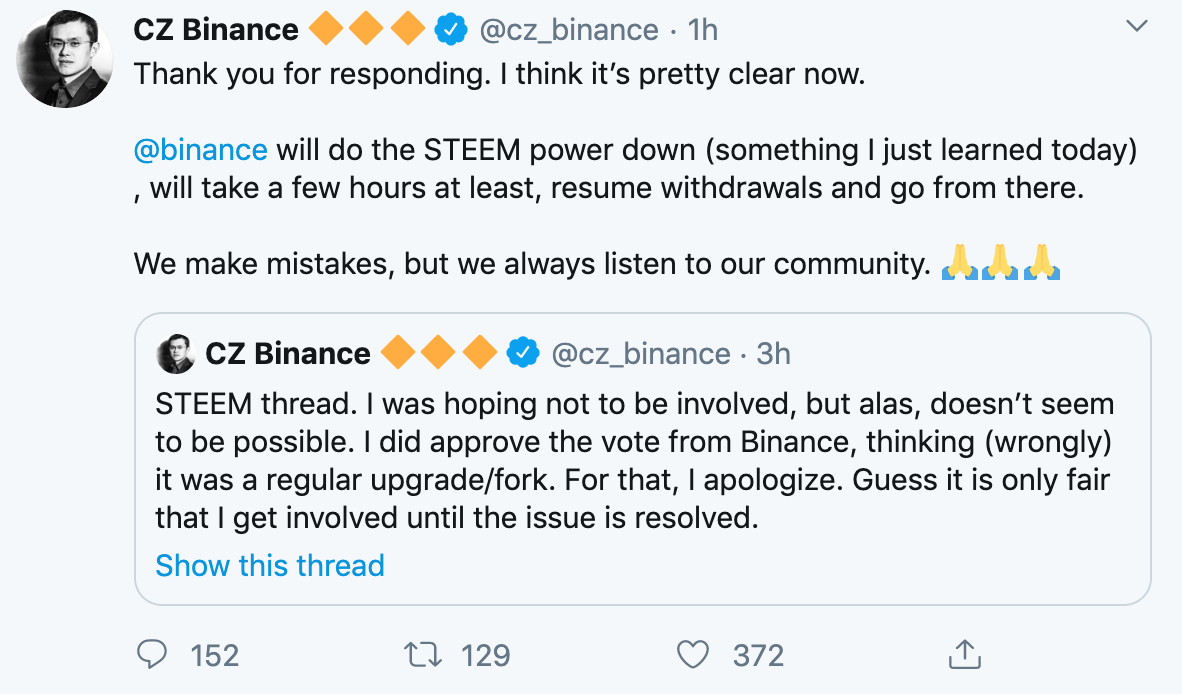Click the praying hands emoji
Screen dimensions: 1182x694
point(1001,264)
